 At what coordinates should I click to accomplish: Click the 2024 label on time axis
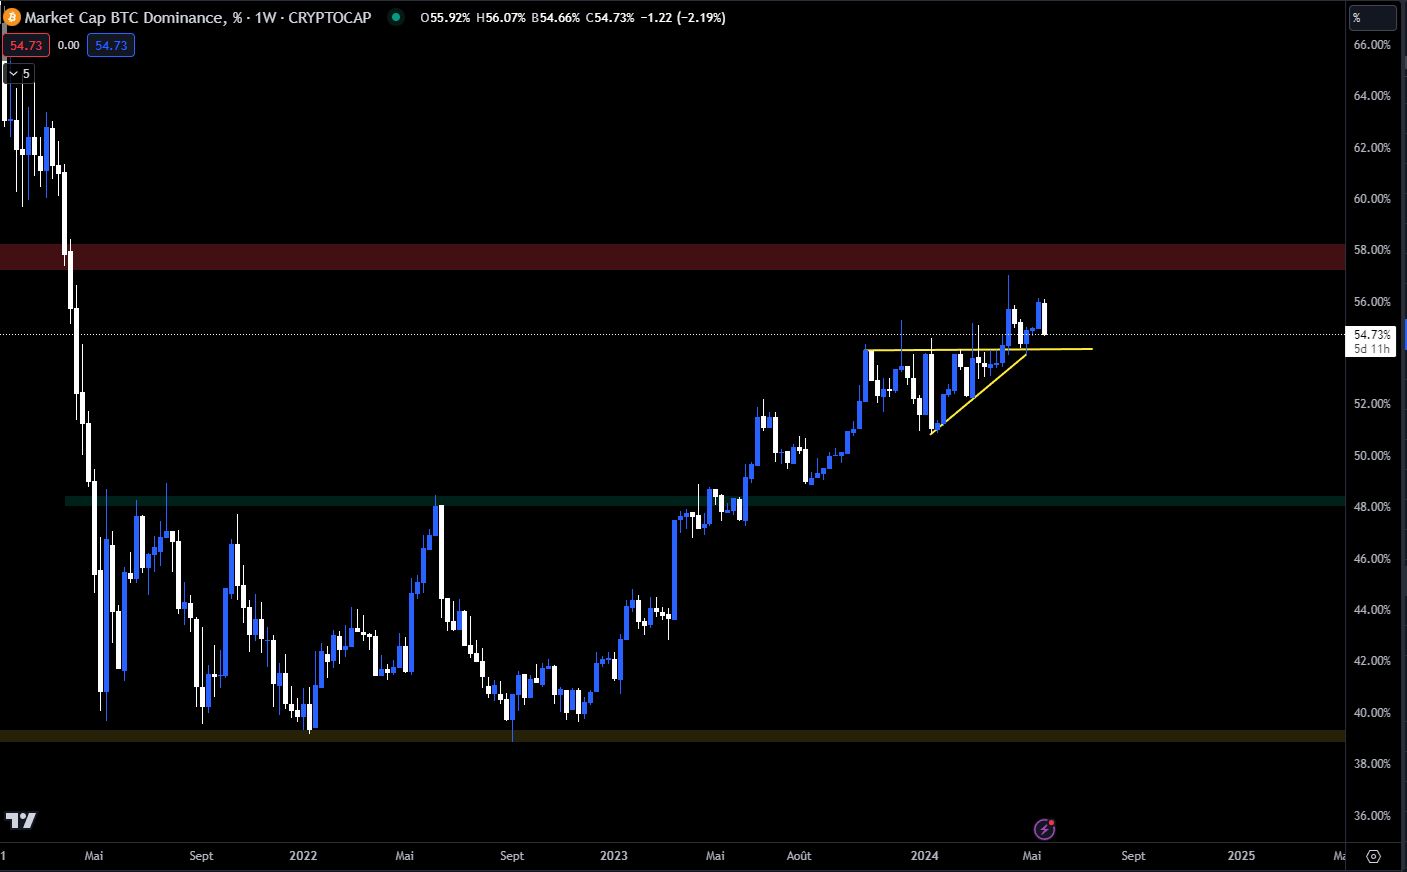point(925,856)
